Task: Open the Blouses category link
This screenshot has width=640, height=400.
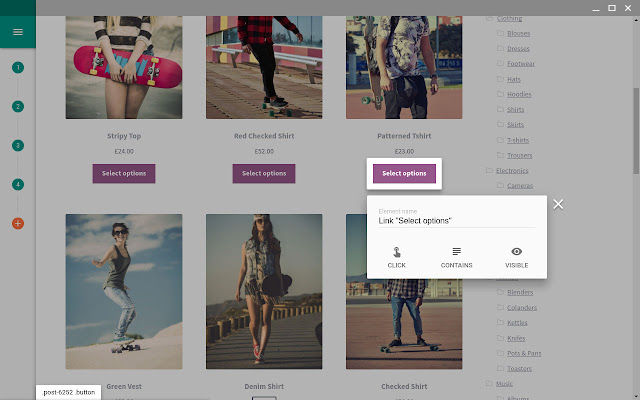Action: (518, 33)
